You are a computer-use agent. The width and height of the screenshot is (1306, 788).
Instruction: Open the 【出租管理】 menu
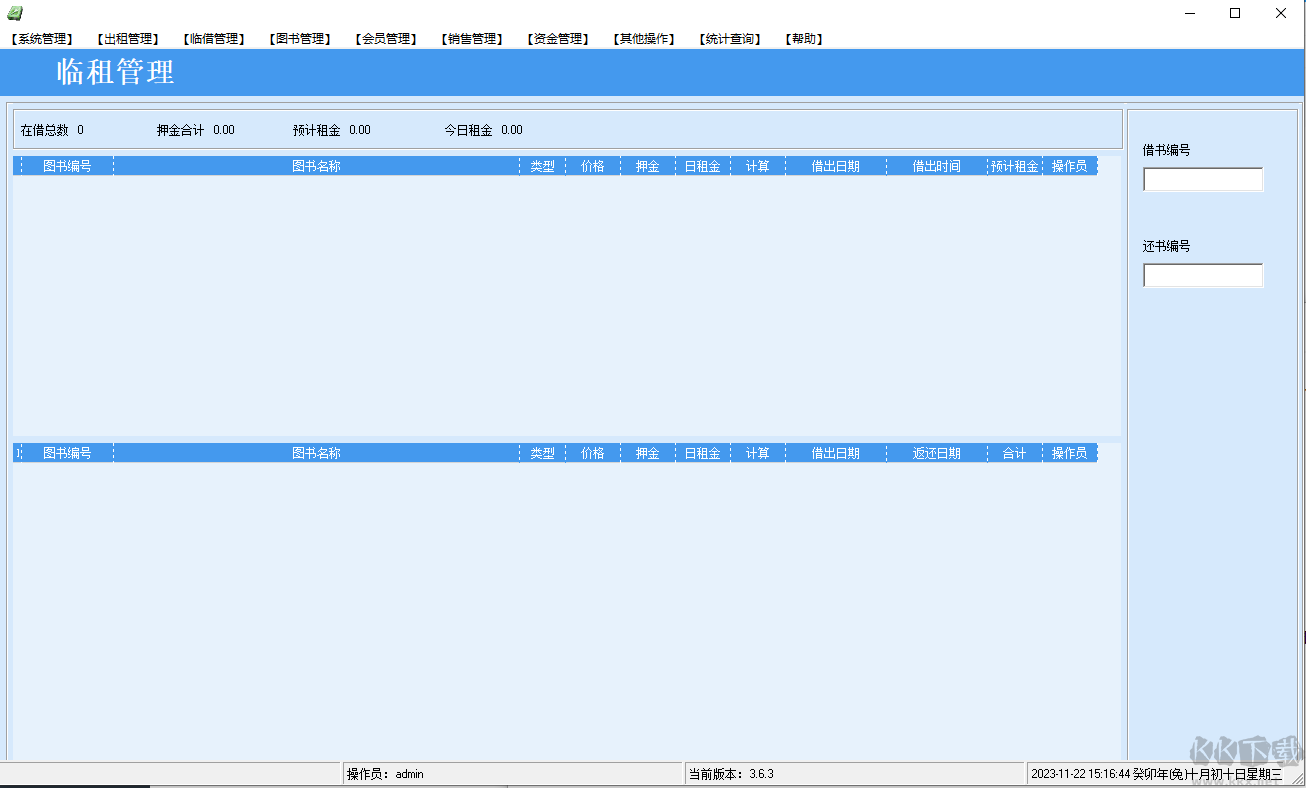[x=126, y=39]
